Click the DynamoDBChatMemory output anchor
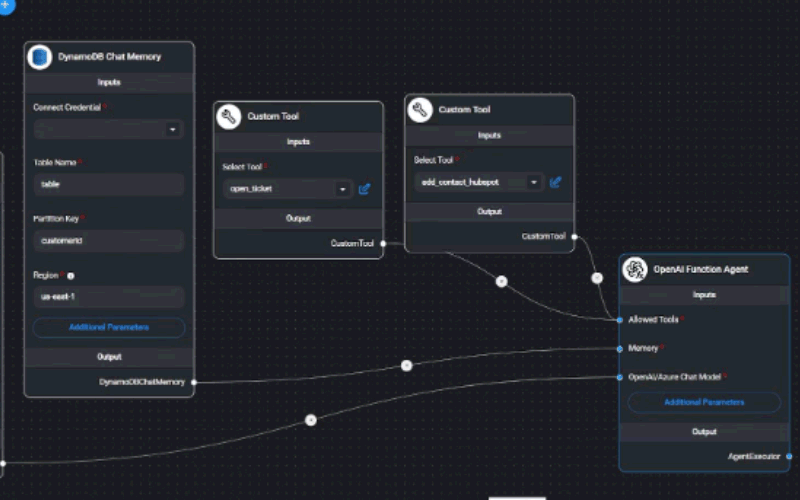This screenshot has height=500, width=800. click(194, 382)
